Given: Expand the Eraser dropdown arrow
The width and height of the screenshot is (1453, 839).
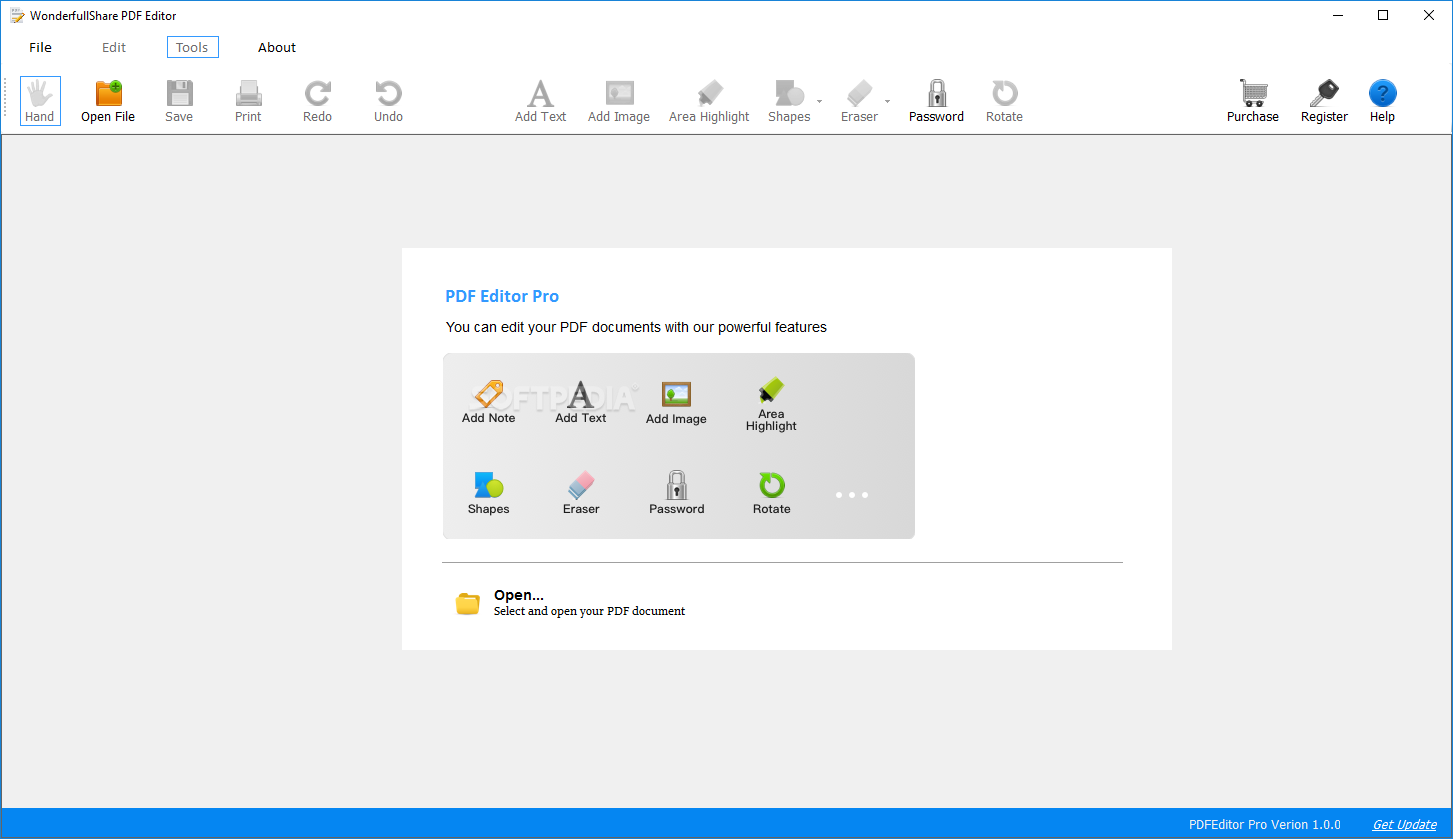Looking at the screenshot, I should (x=887, y=102).
